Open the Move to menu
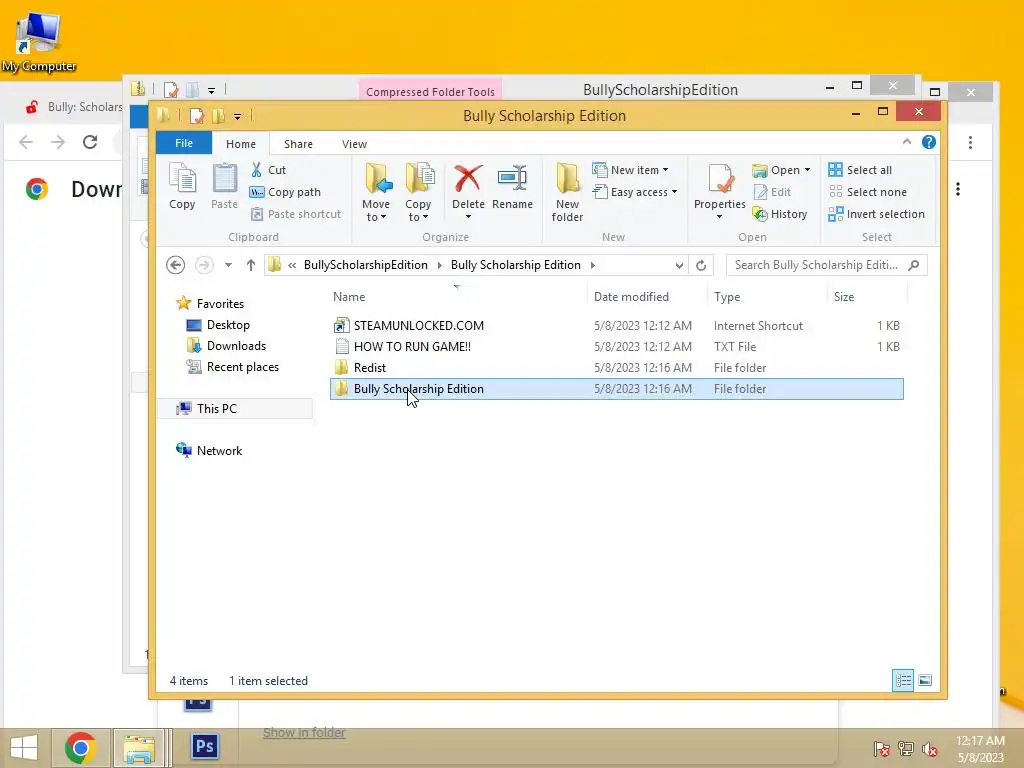The height and width of the screenshot is (768, 1024). tap(376, 193)
